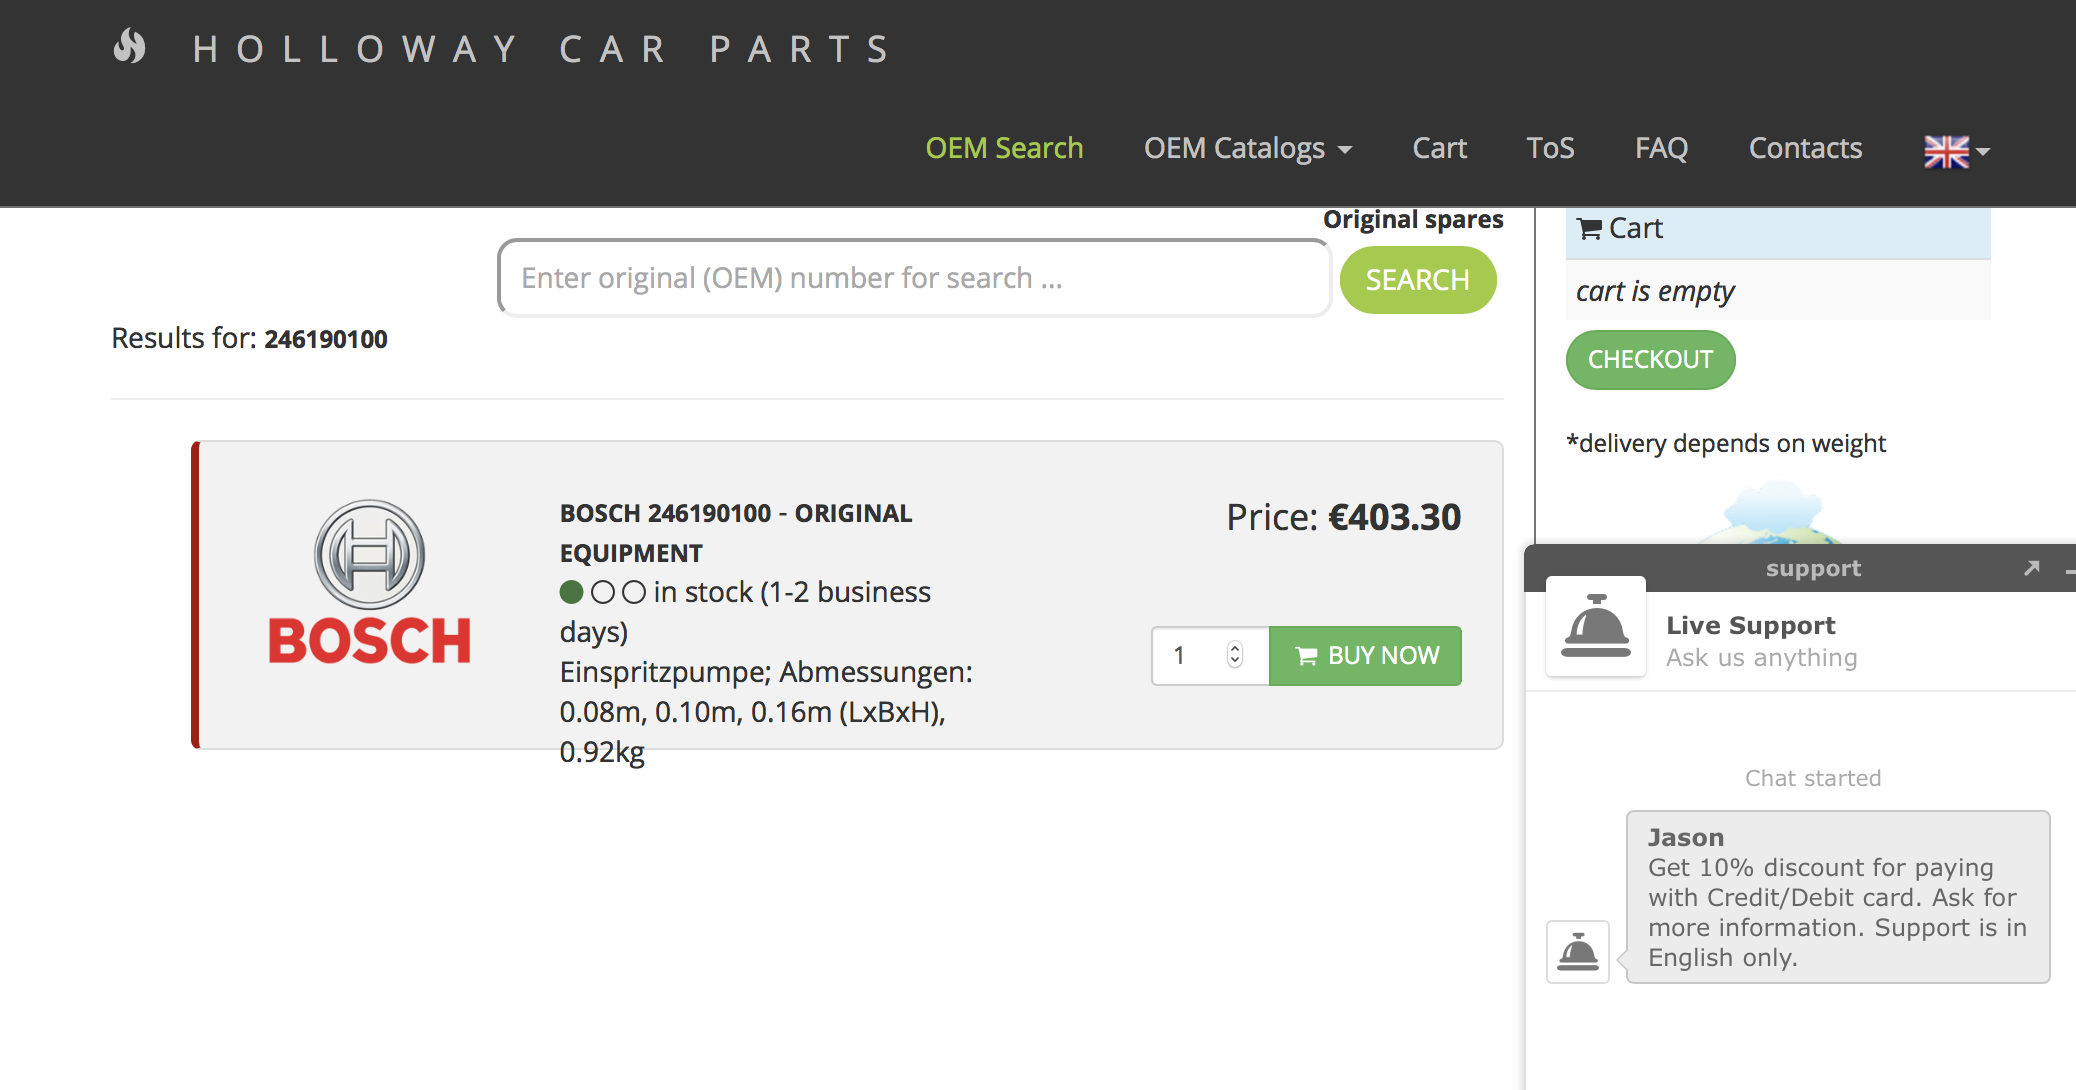Click the BUY NOW button
Image resolution: width=2076 pixels, height=1090 pixels.
click(x=1365, y=656)
